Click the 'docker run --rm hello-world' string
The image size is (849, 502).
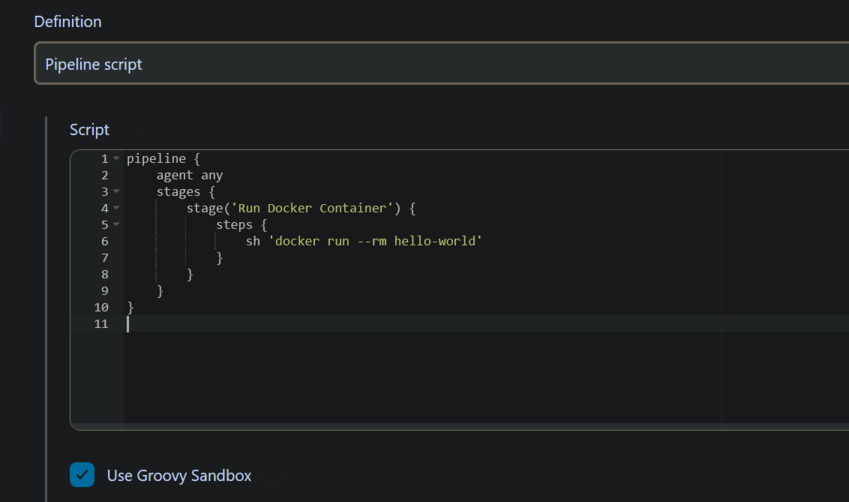click(374, 241)
